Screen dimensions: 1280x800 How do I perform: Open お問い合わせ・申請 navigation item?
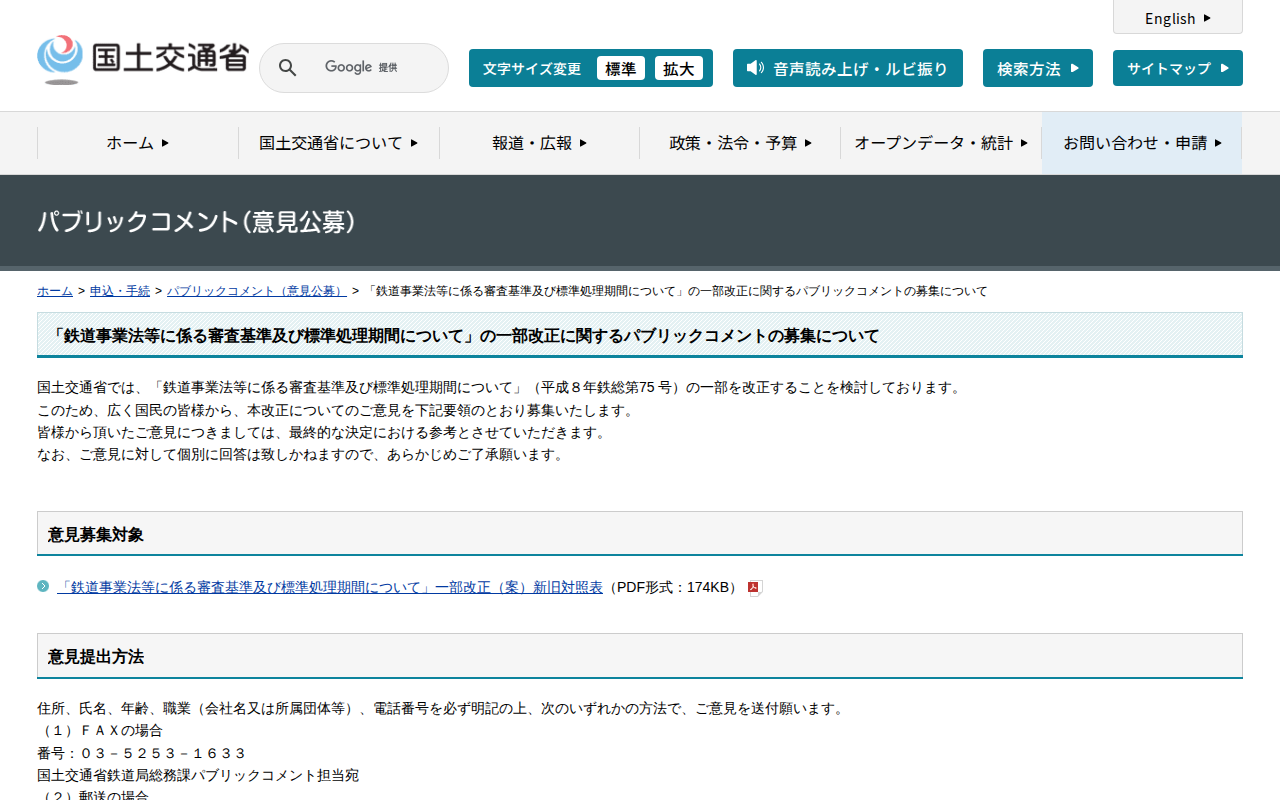[x=1142, y=143]
